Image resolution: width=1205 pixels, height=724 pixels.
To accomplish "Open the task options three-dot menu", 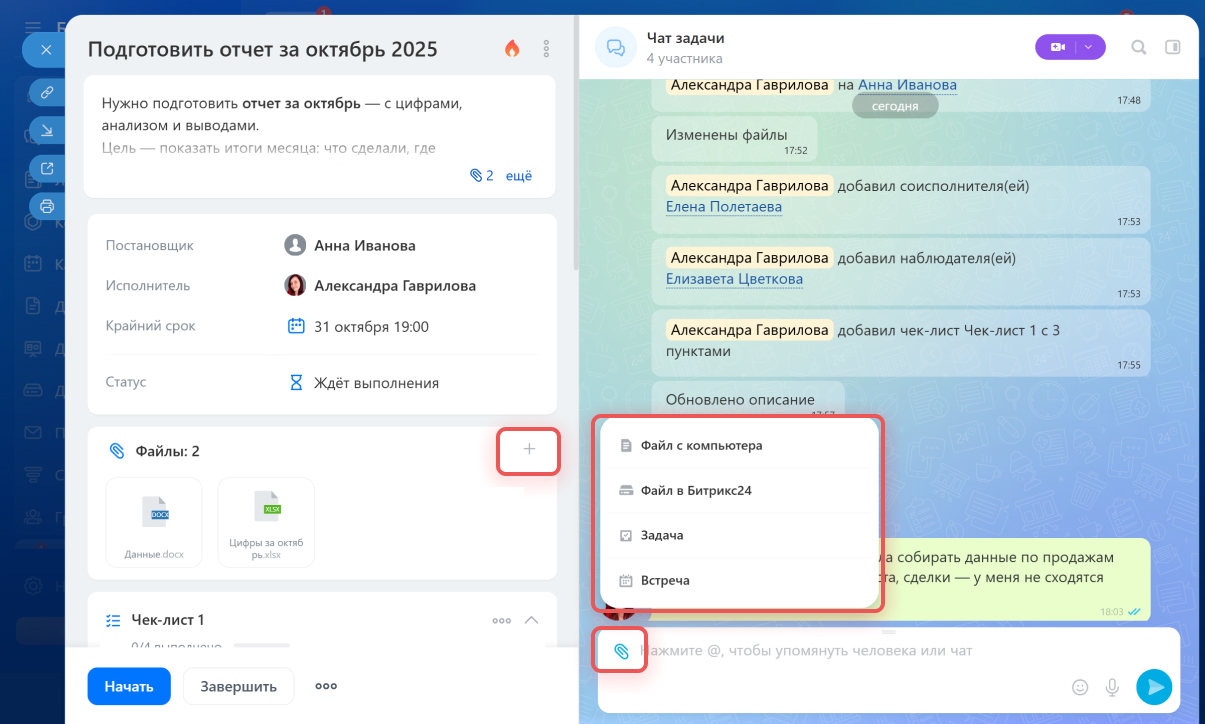I will coord(546,48).
